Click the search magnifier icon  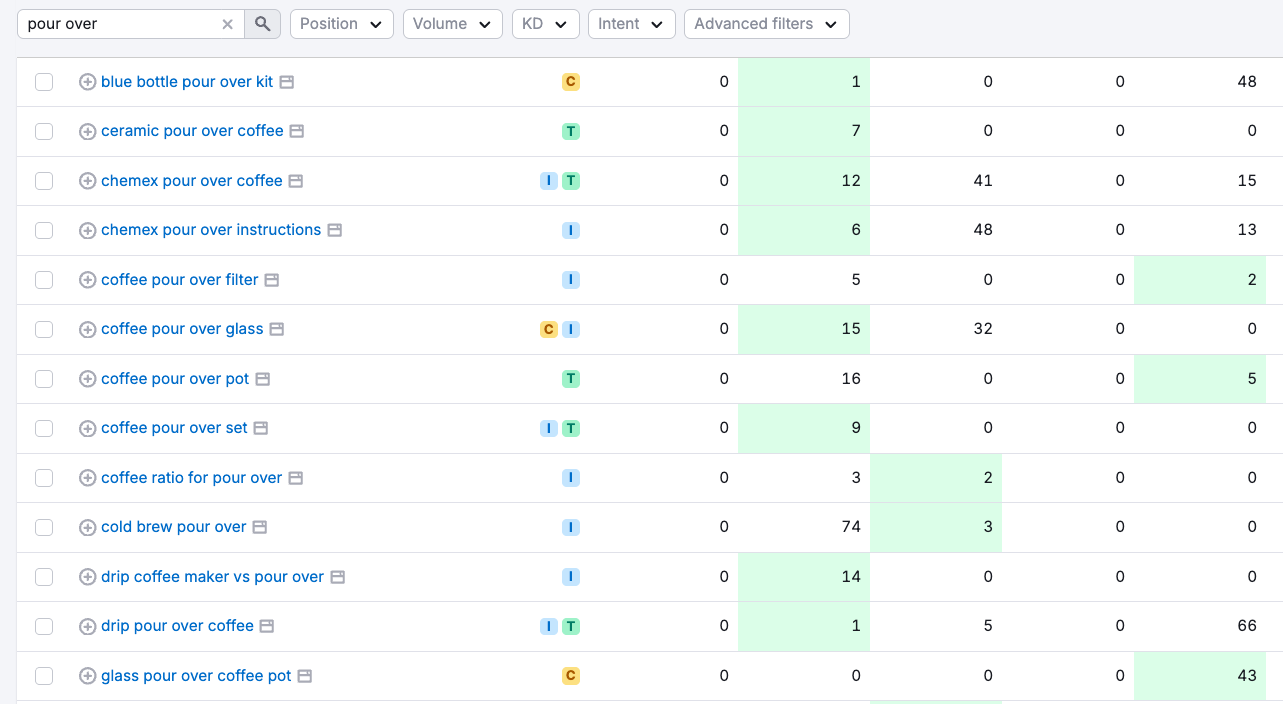tap(261, 23)
